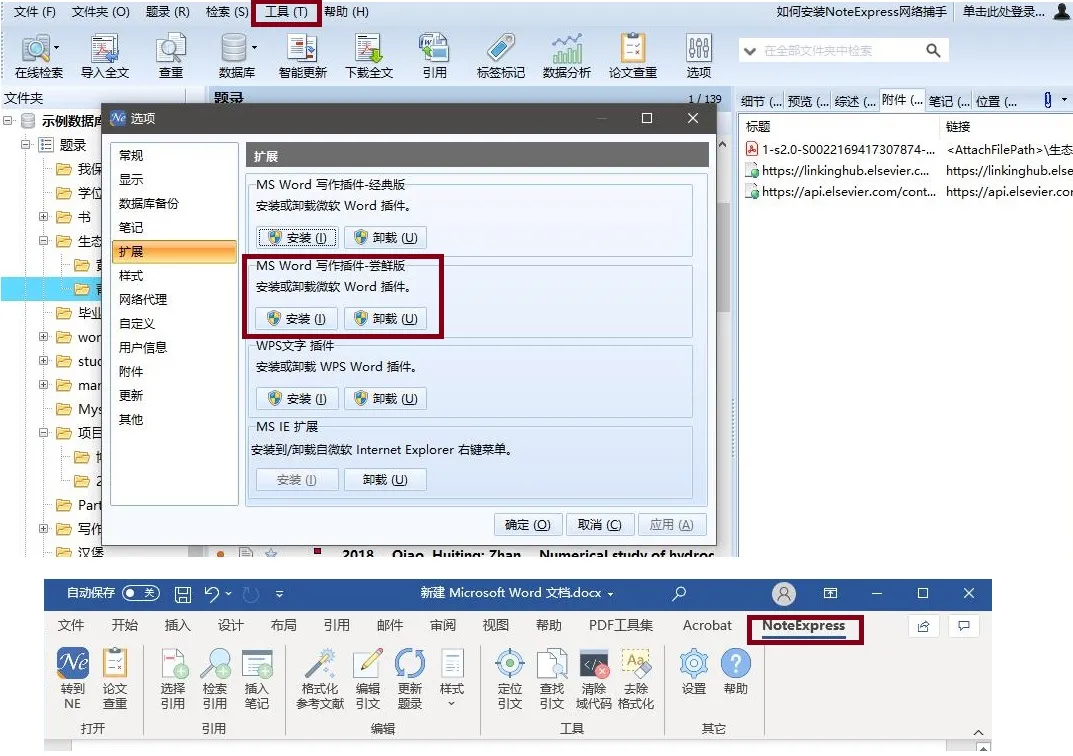The width and height of the screenshot is (1073, 756).
Task: Click 卸载 for MS Word 写作插件-尝鲜版
Action: coord(385,318)
